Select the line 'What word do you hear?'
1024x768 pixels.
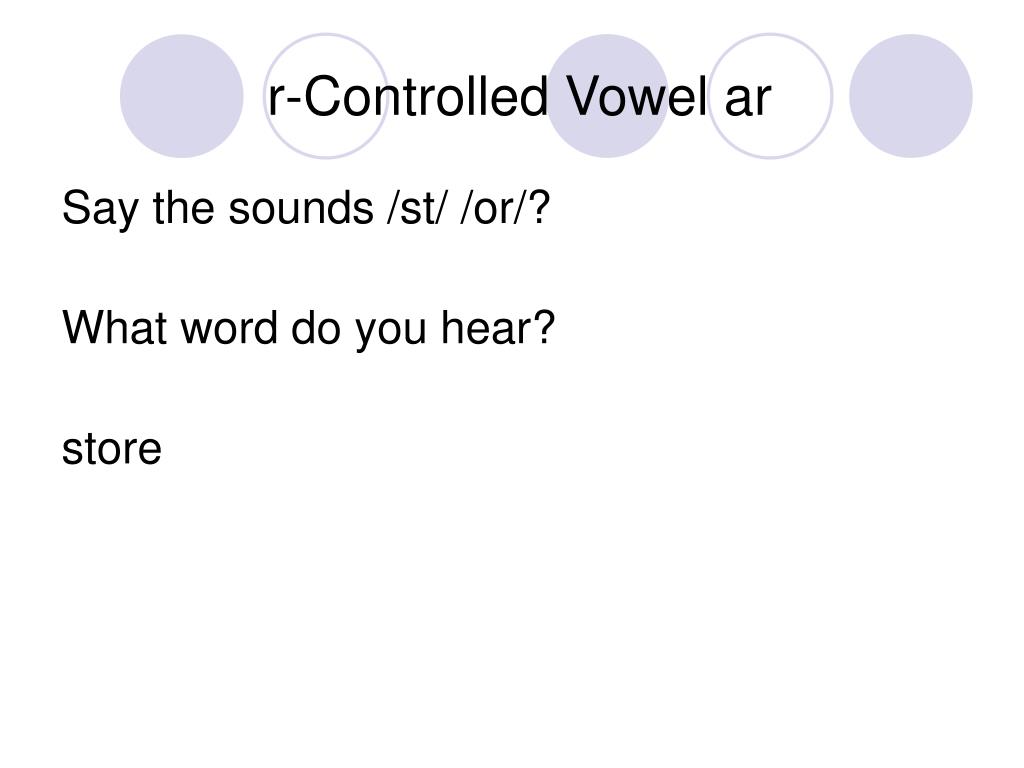point(308,329)
